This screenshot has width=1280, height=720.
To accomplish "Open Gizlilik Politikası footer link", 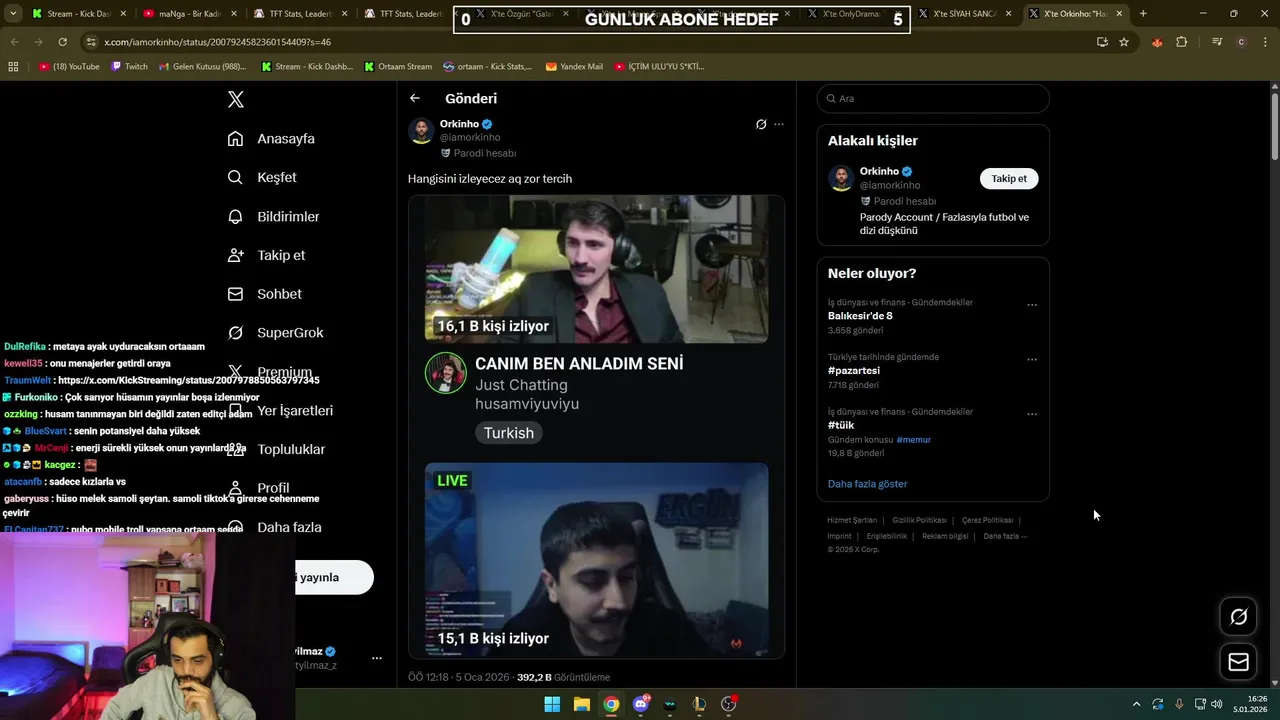I will pyautogui.click(x=919, y=520).
